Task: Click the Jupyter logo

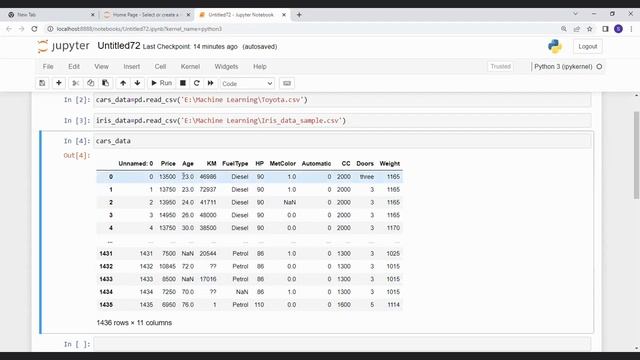Action: 63,46
